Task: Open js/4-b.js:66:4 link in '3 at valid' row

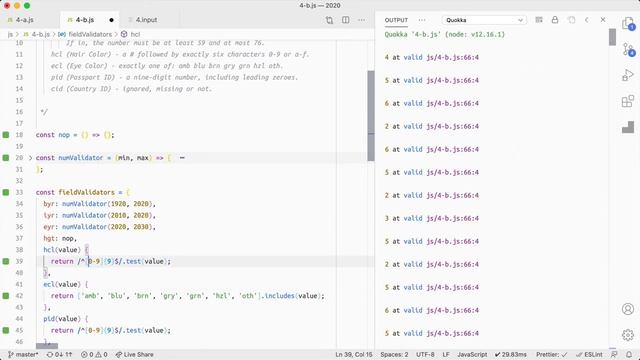Action: (453, 218)
